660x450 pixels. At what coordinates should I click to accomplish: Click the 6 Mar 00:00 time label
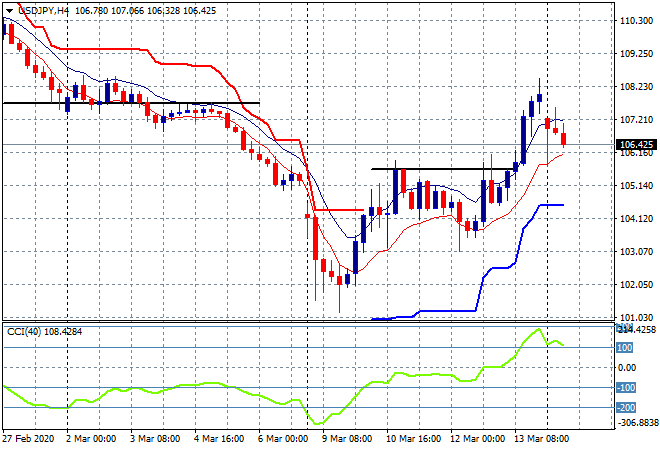point(283,439)
